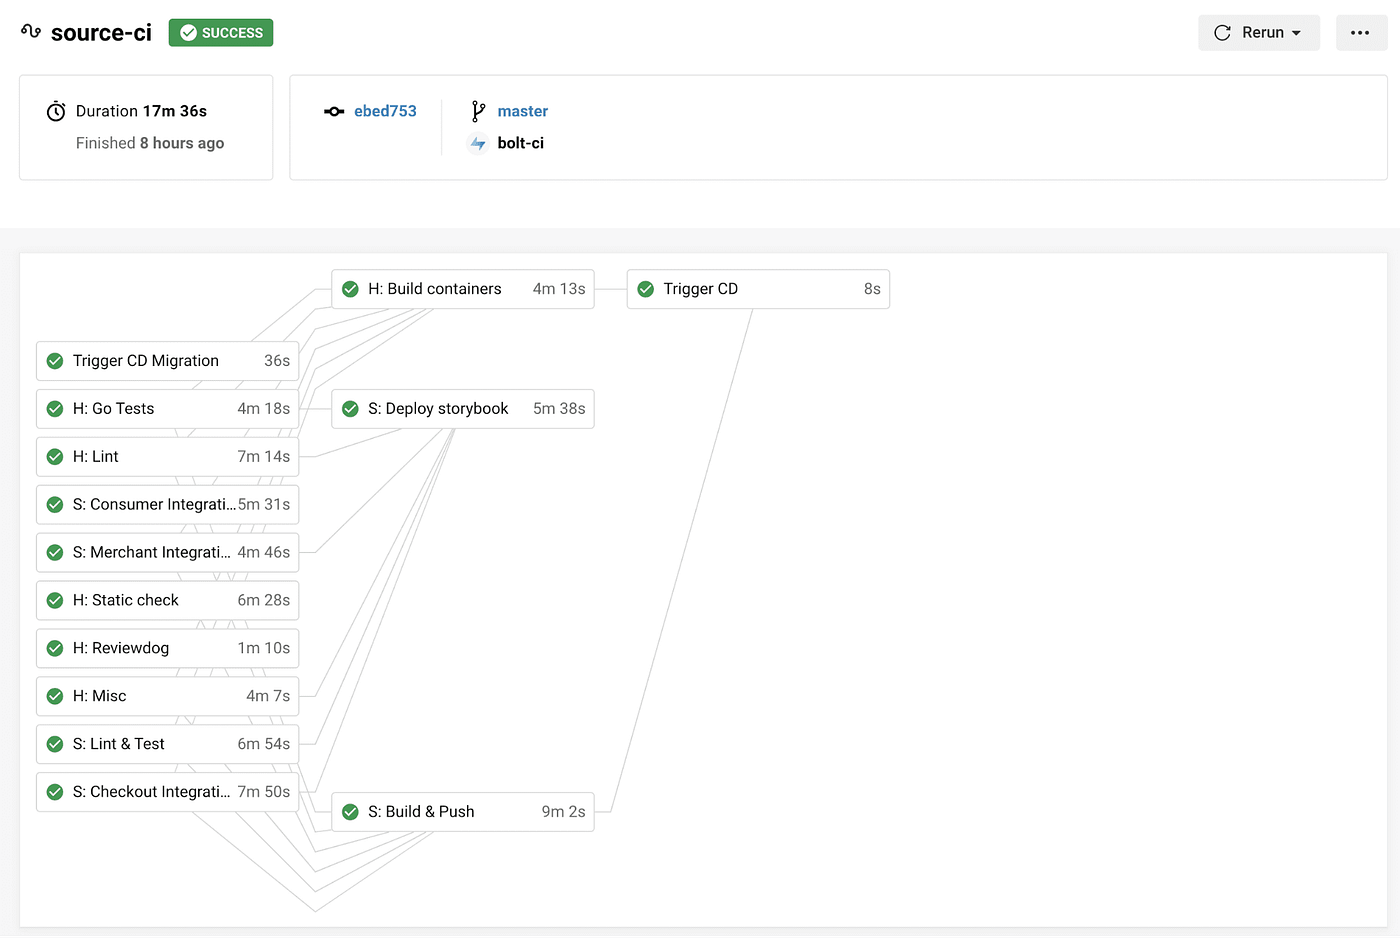Image resolution: width=1400 pixels, height=938 pixels.
Task: Click the 7m 14s time on H: Lint
Action: pyautogui.click(x=264, y=457)
